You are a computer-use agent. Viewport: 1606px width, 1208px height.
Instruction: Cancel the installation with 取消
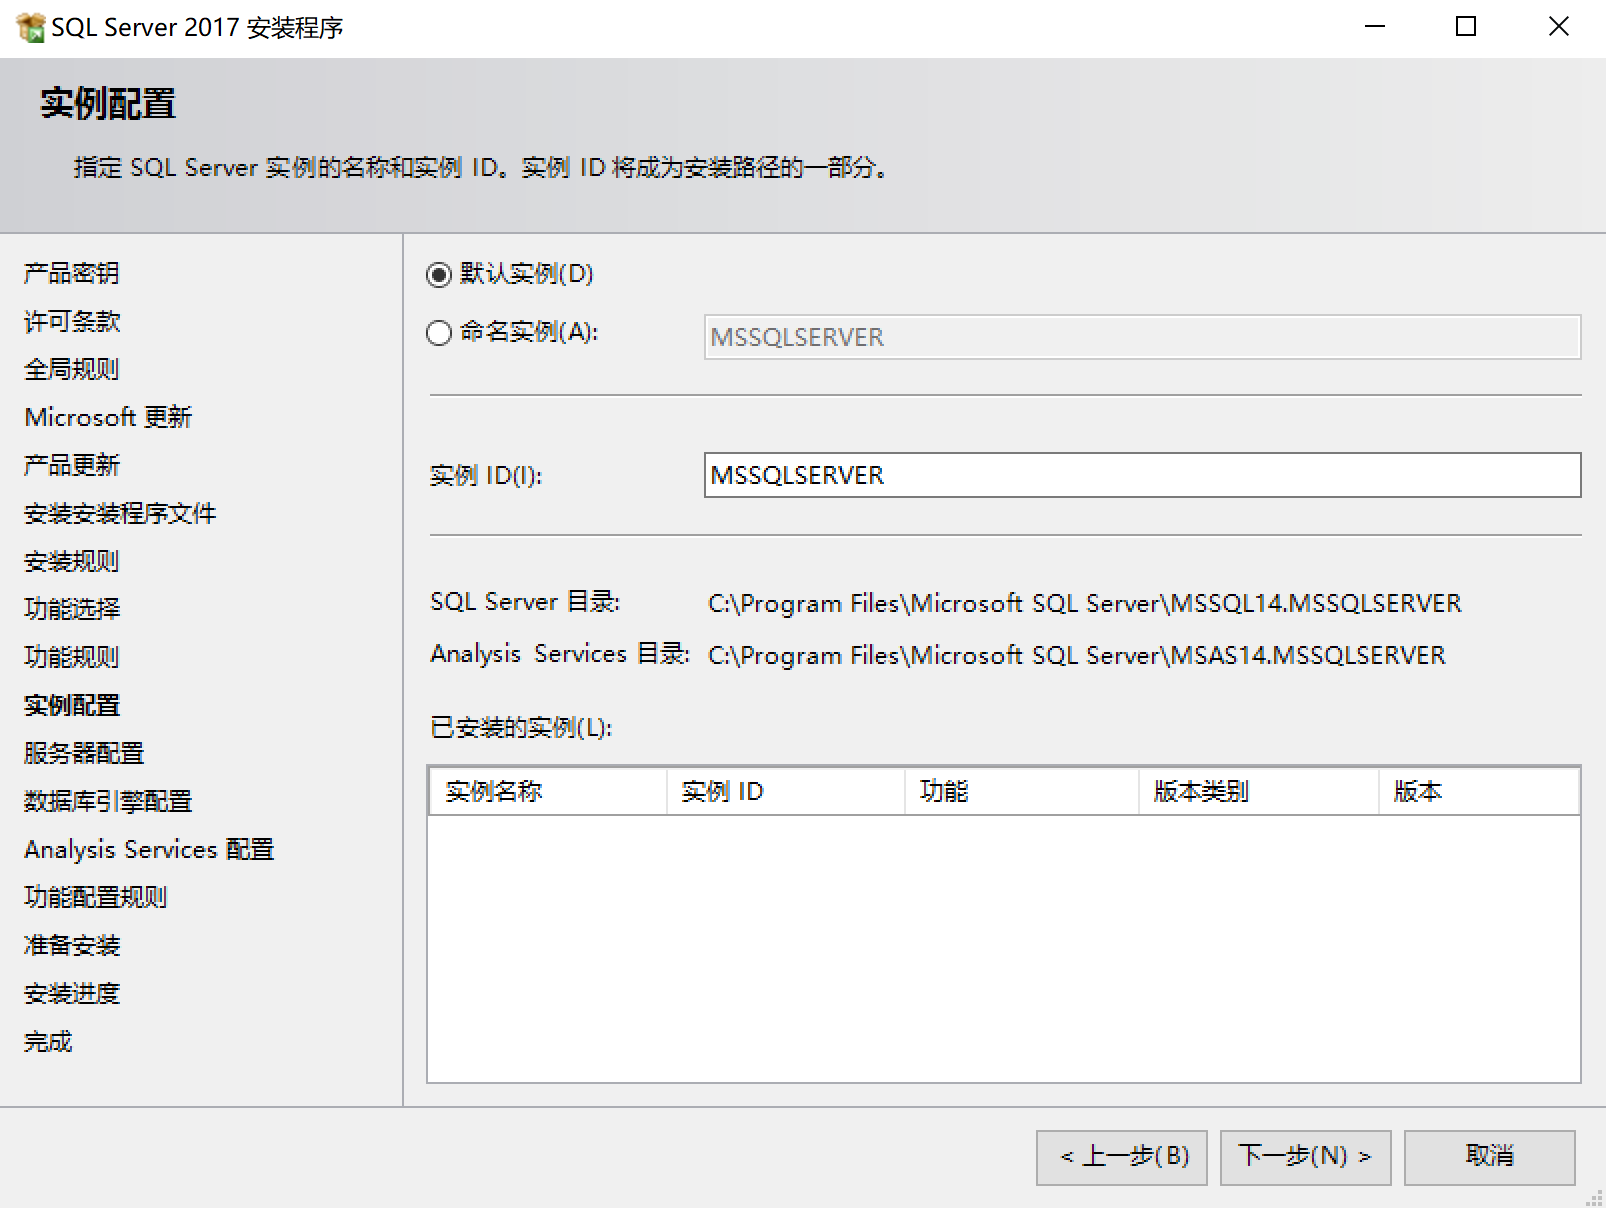point(1489,1157)
